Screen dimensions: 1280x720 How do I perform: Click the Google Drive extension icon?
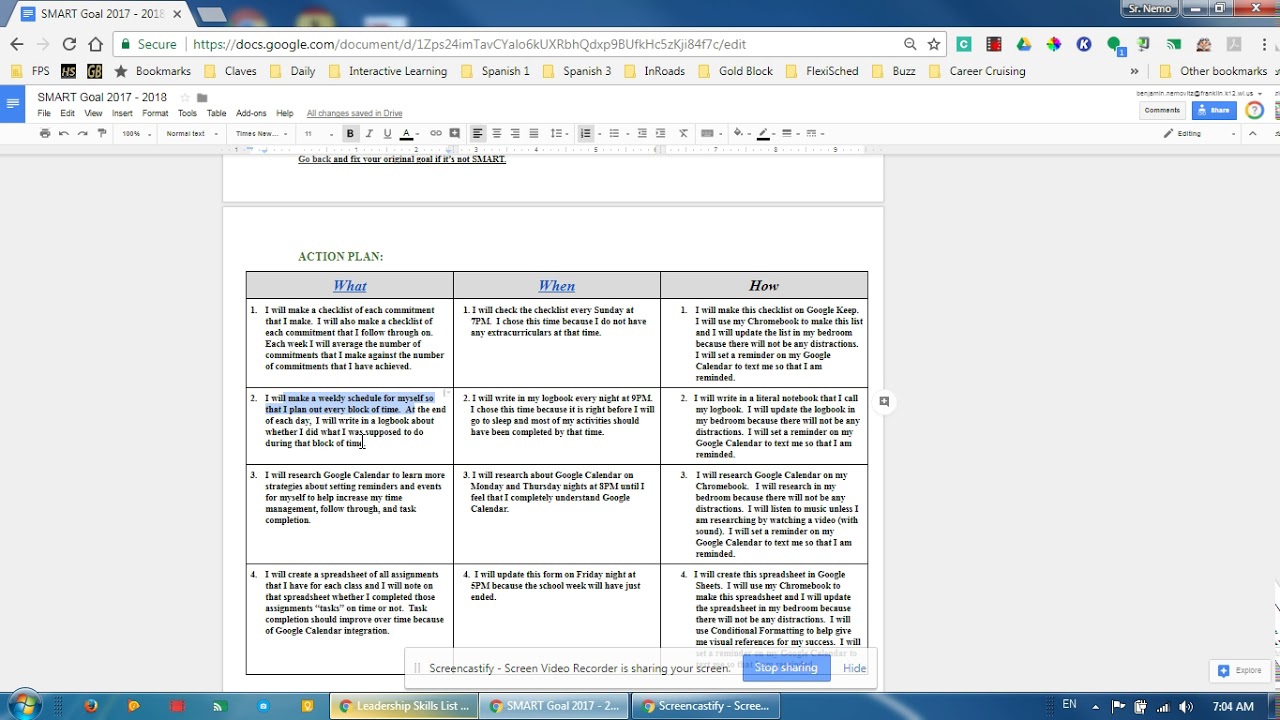click(x=1023, y=44)
